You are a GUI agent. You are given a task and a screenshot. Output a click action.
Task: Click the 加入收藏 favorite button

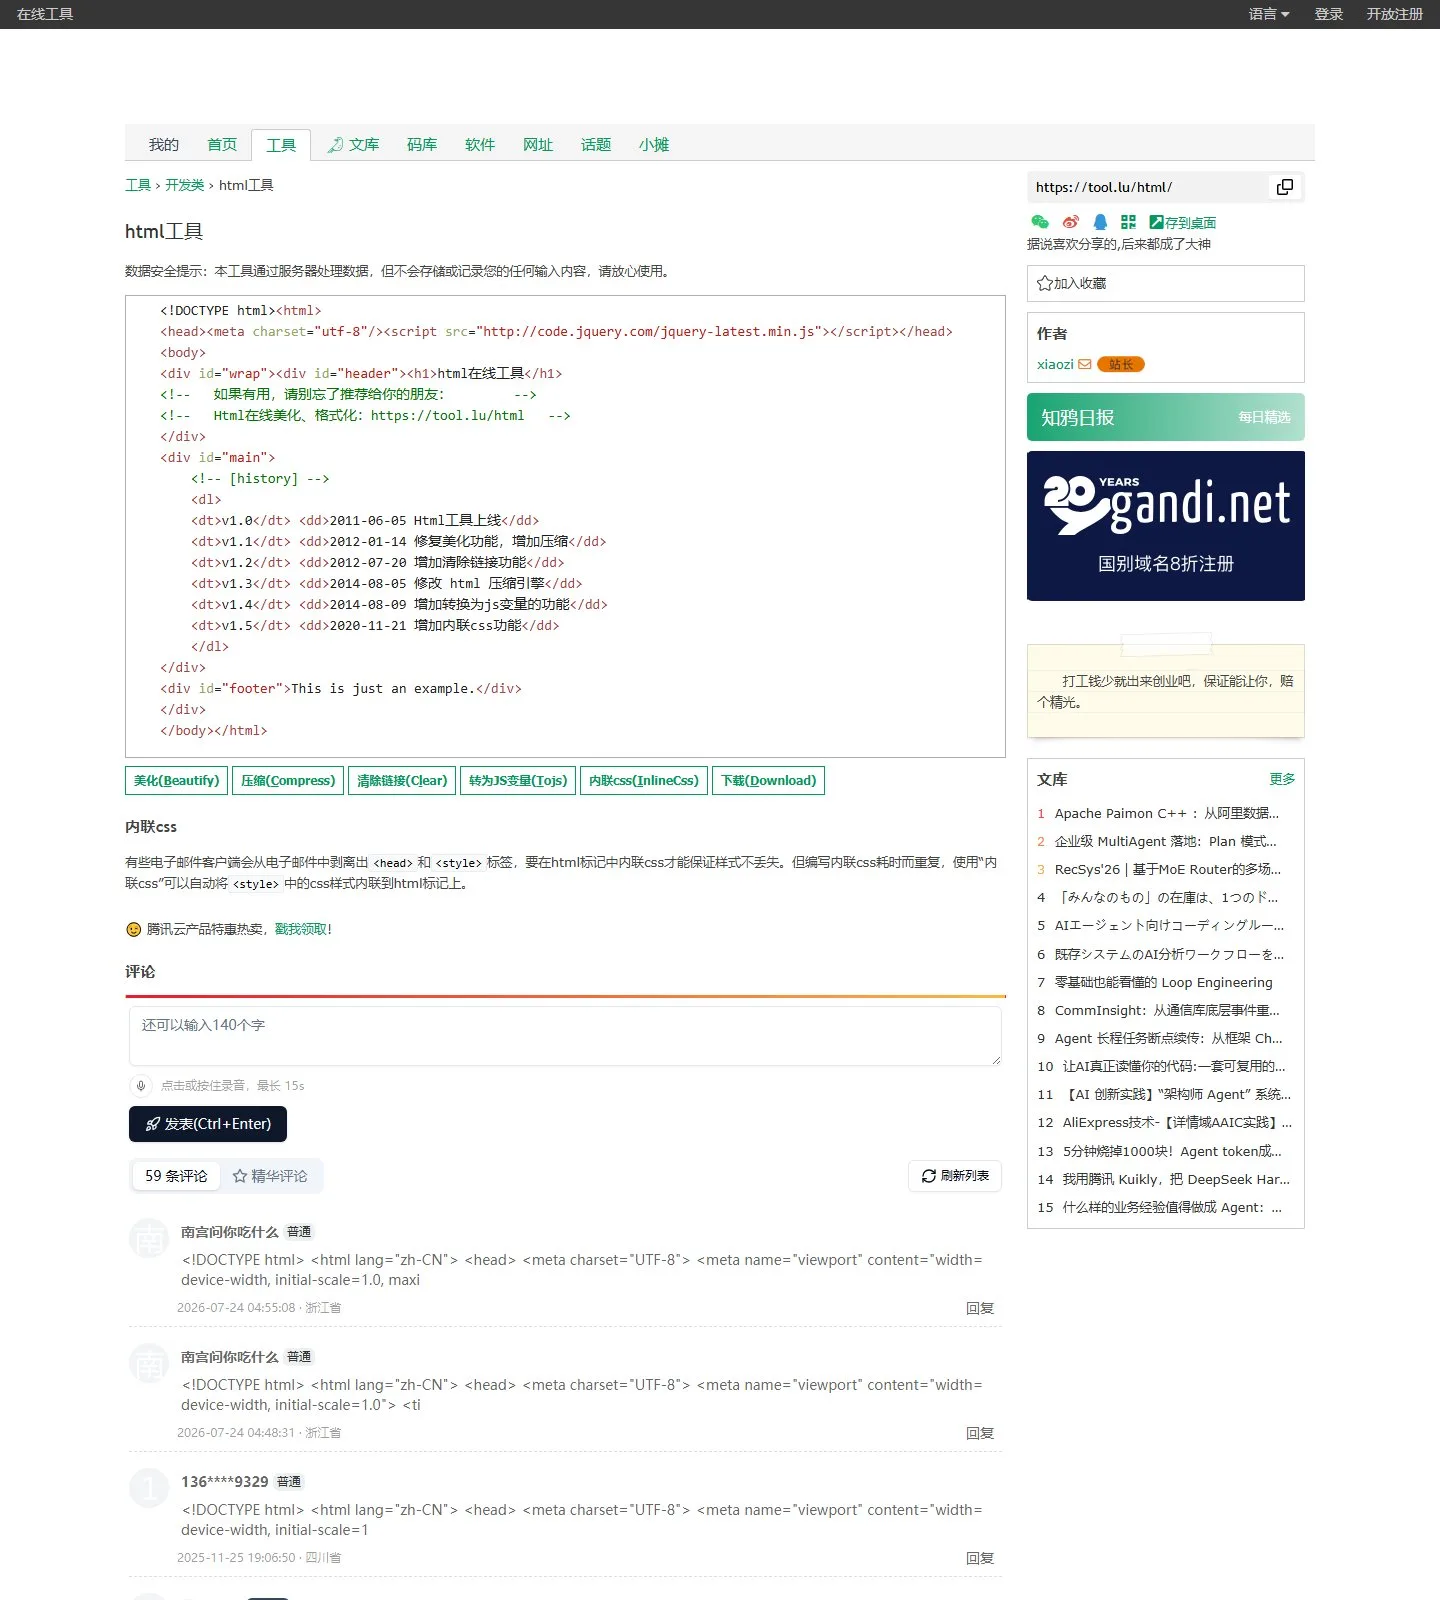tap(1166, 283)
